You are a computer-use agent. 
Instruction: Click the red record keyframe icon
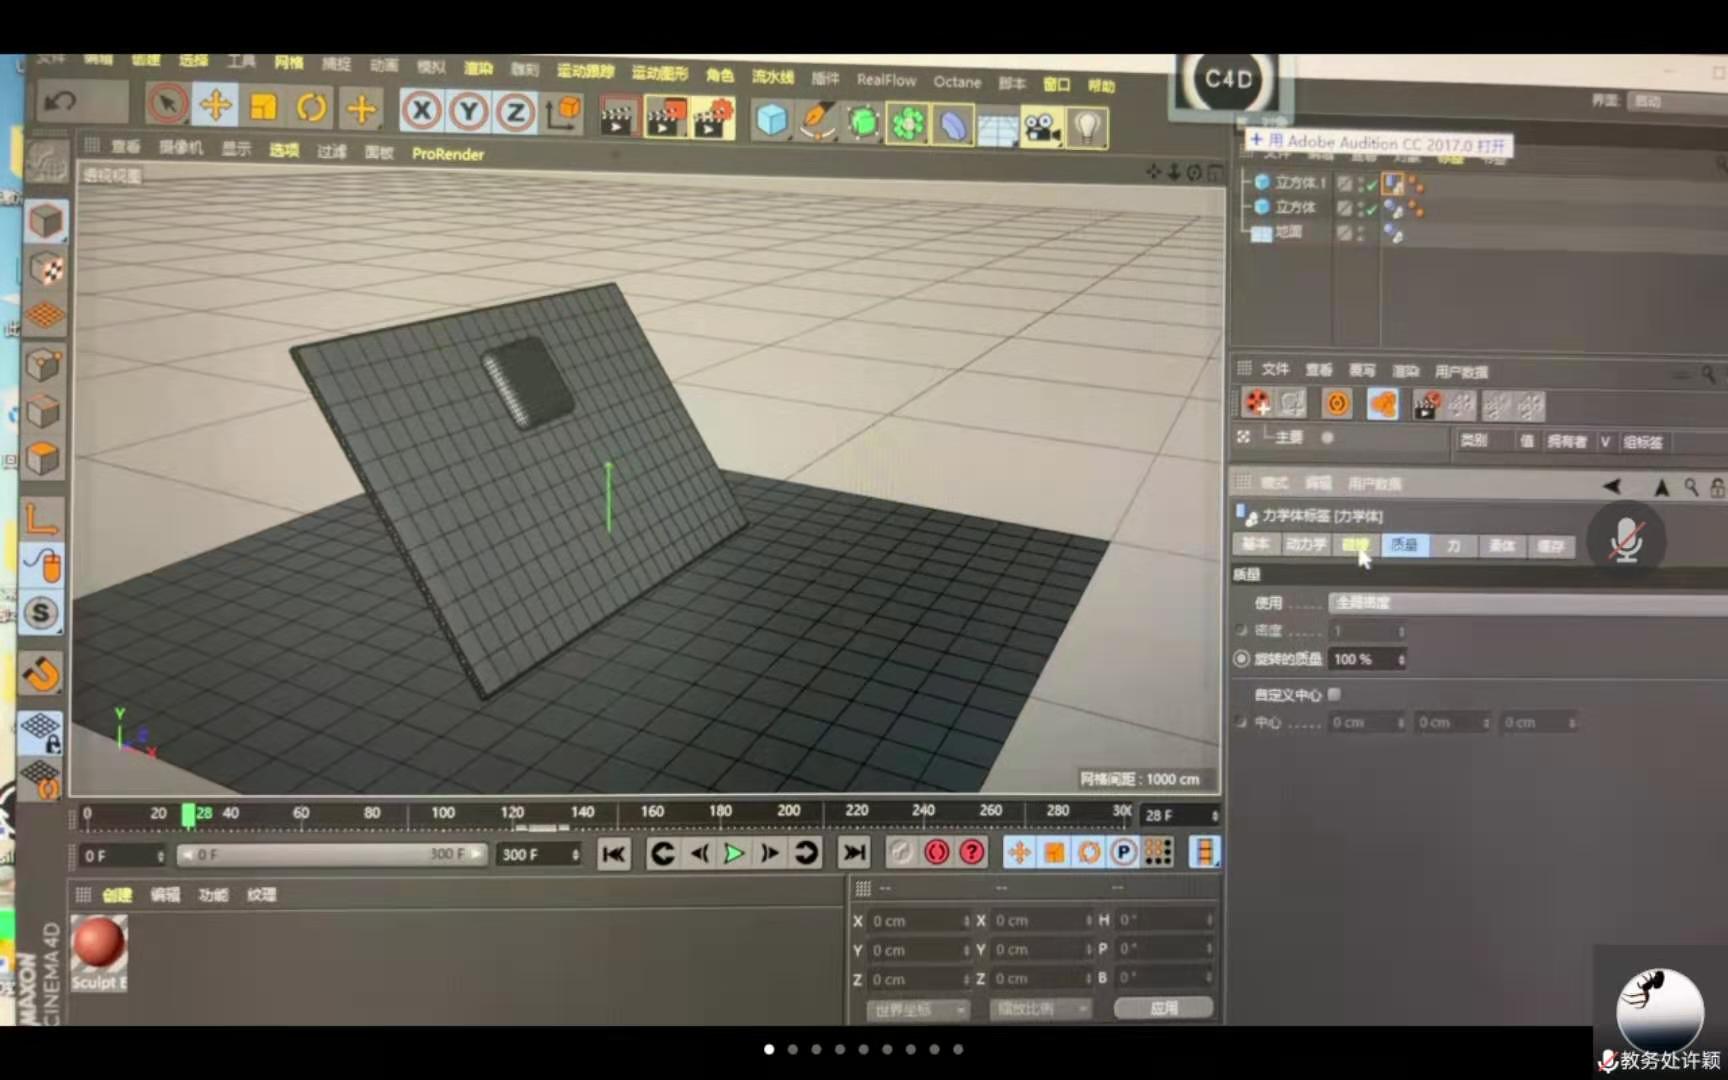tap(936, 852)
